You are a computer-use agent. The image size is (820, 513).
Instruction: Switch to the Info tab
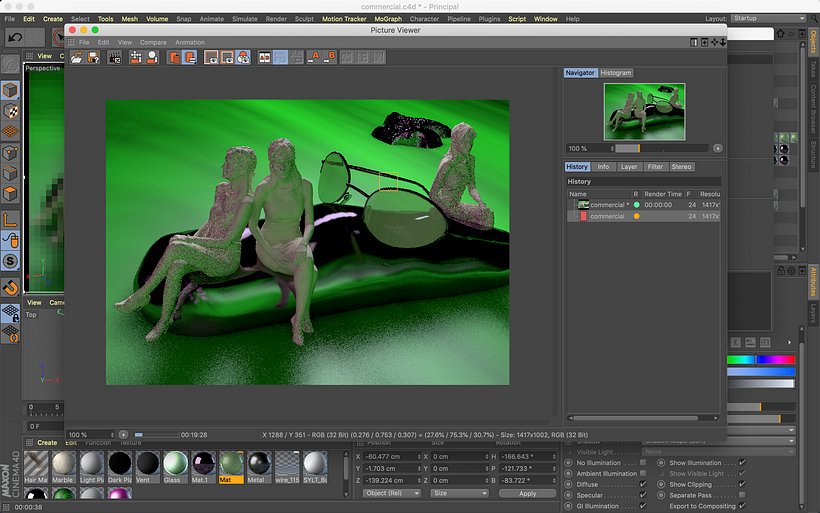(603, 167)
